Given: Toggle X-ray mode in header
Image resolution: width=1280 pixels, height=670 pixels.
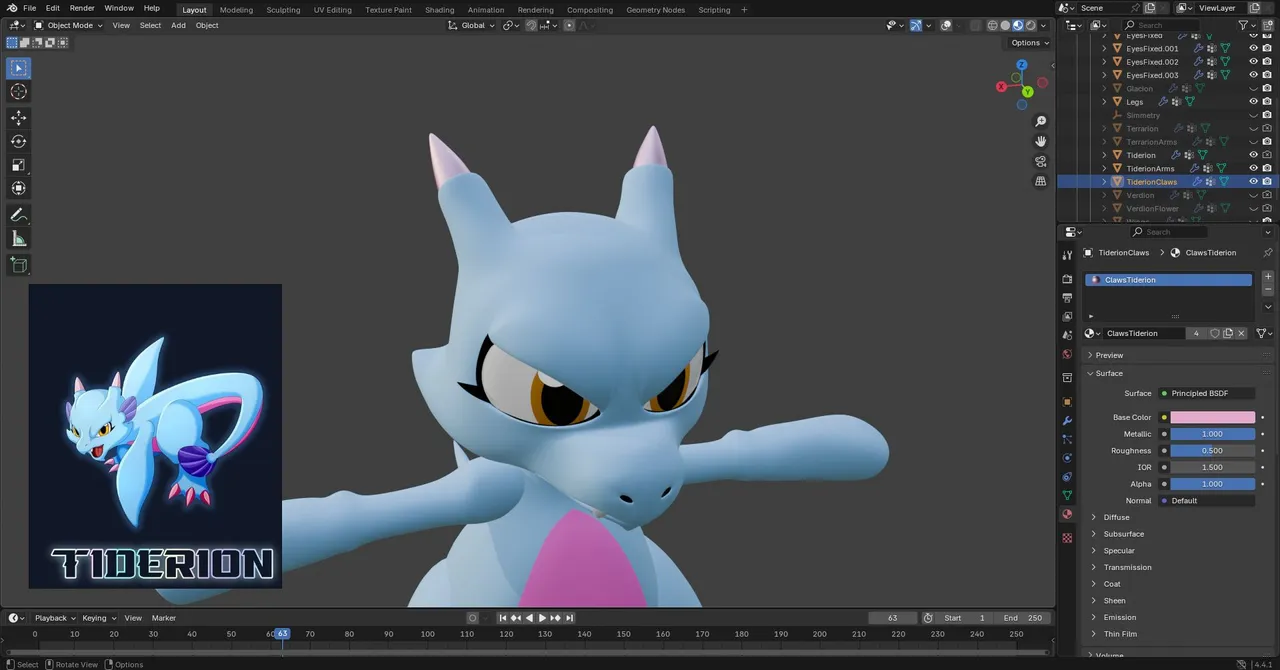Looking at the screenshot, I should point(975,25).
